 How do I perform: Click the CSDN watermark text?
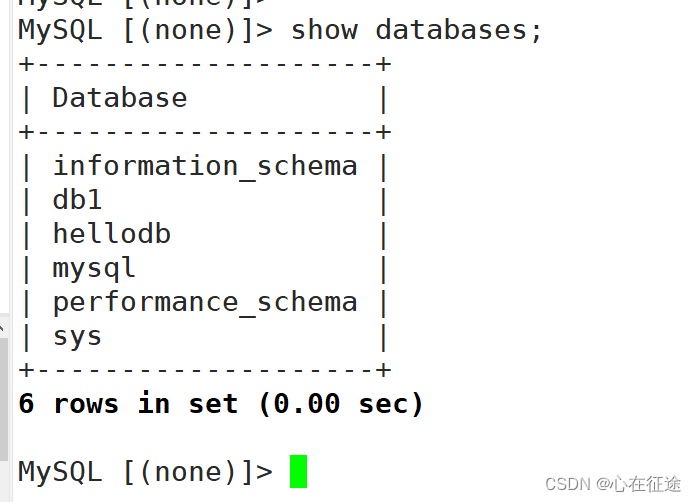(x=568, y=484)
